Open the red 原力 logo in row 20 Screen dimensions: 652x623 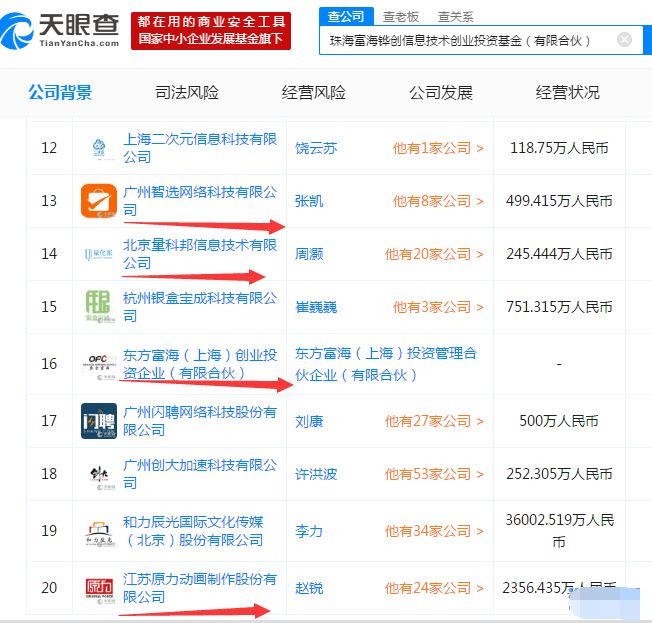coord(99,588)
